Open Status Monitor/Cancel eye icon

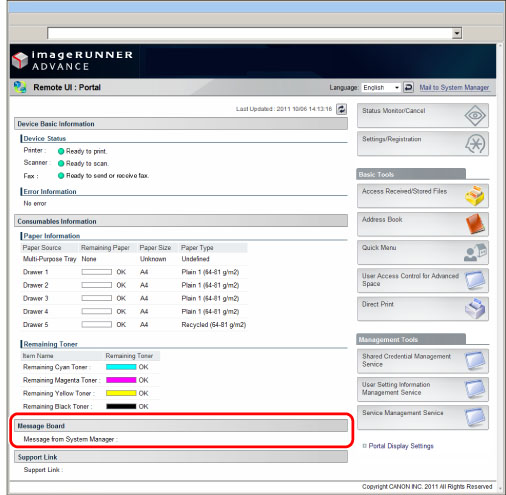pos(475,116)
